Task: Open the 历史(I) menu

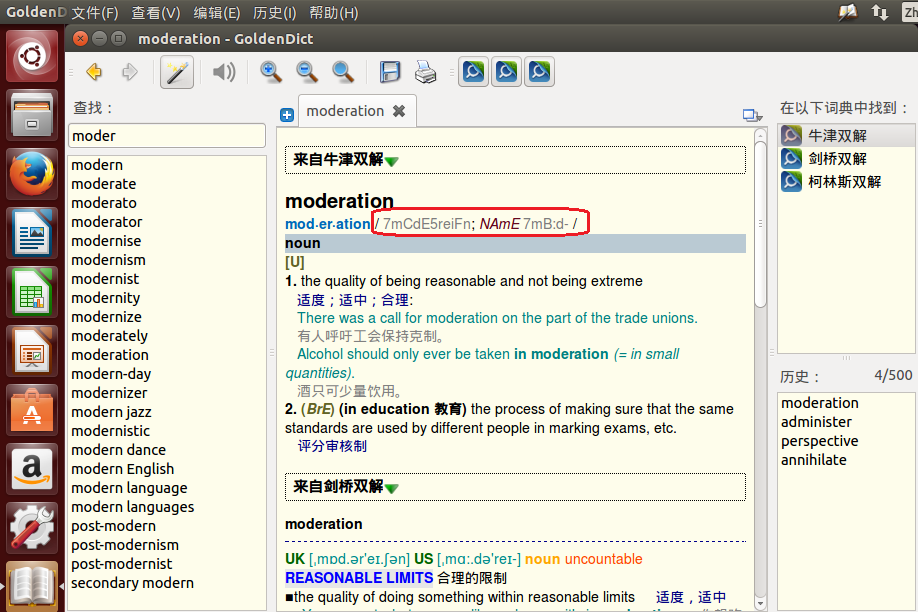Action: click(x=274, y=12)
